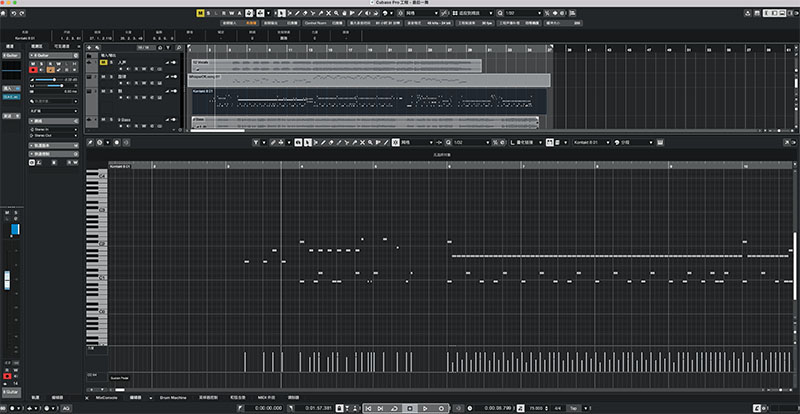The image size is (800, 414).
Task: Click the channel fader in left strip
Action: [7, 280]
